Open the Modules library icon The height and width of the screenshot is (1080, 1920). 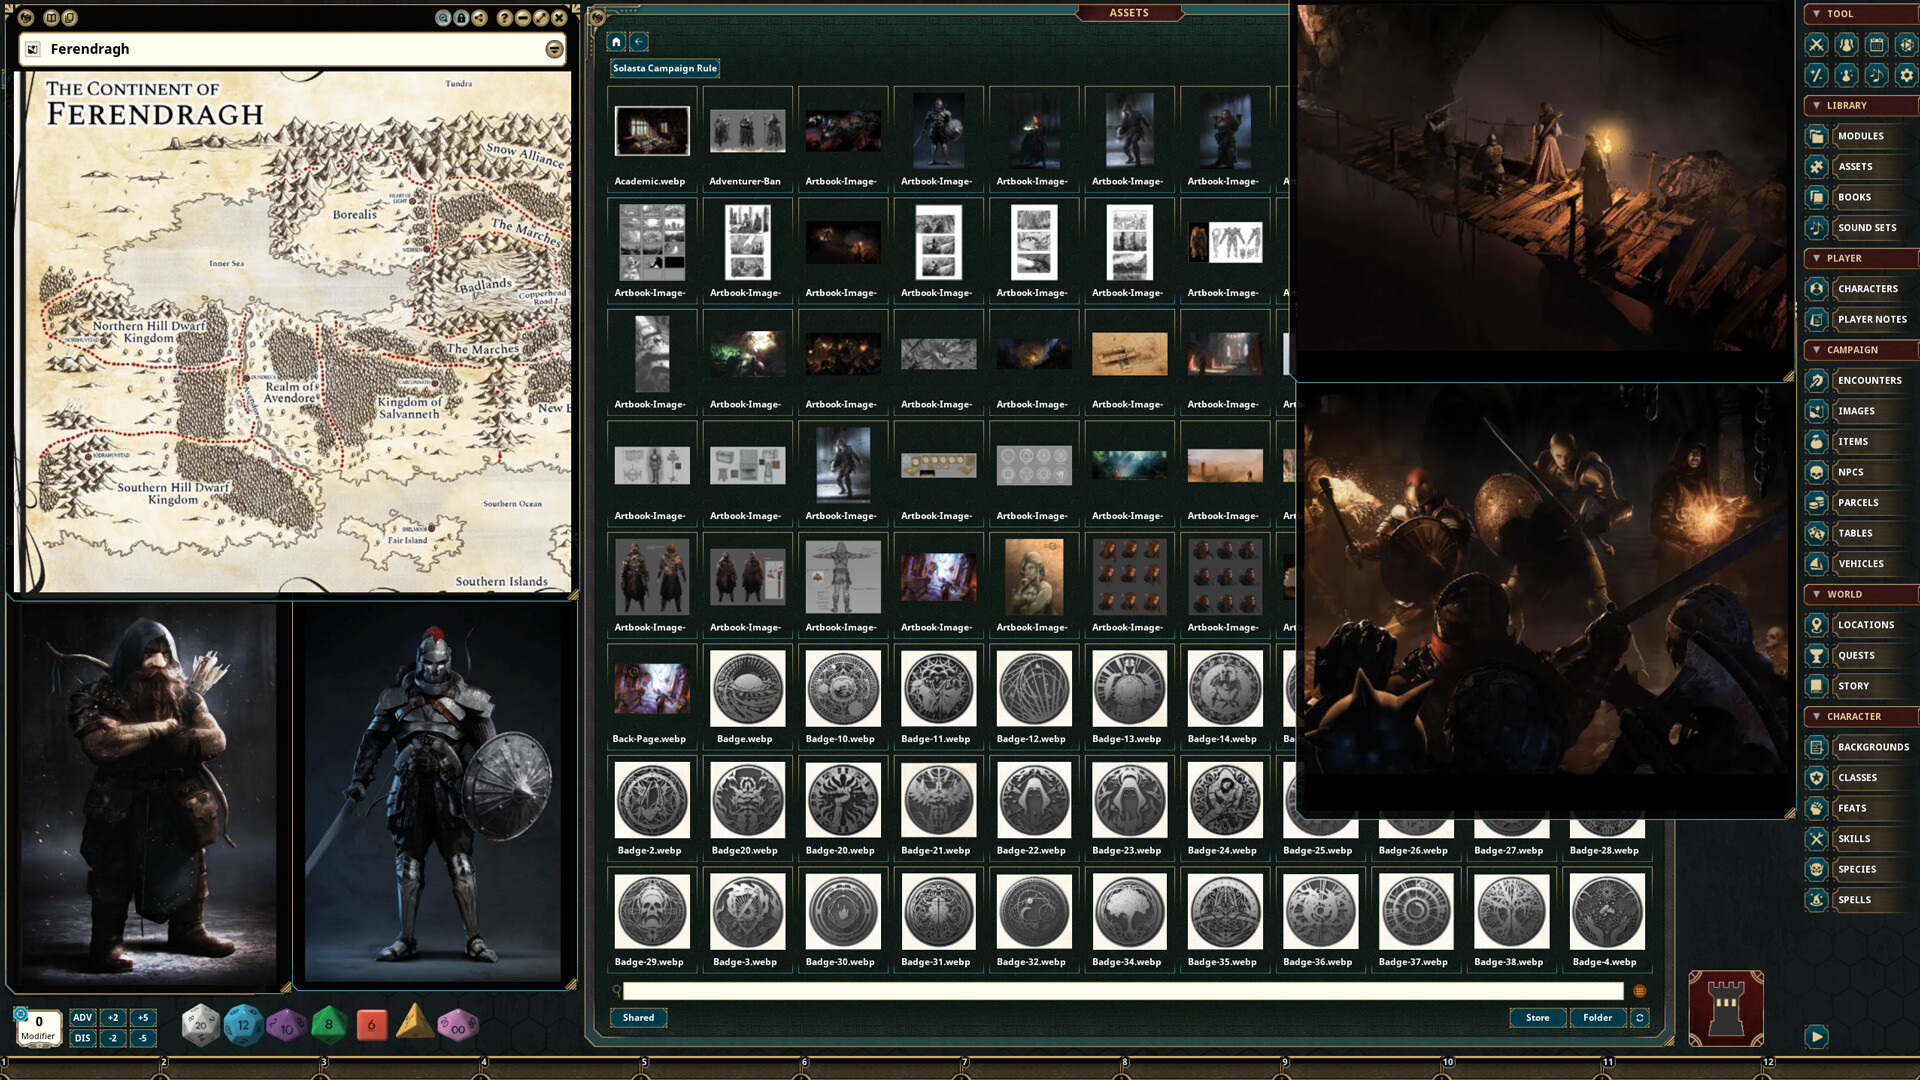(1817, 136)
